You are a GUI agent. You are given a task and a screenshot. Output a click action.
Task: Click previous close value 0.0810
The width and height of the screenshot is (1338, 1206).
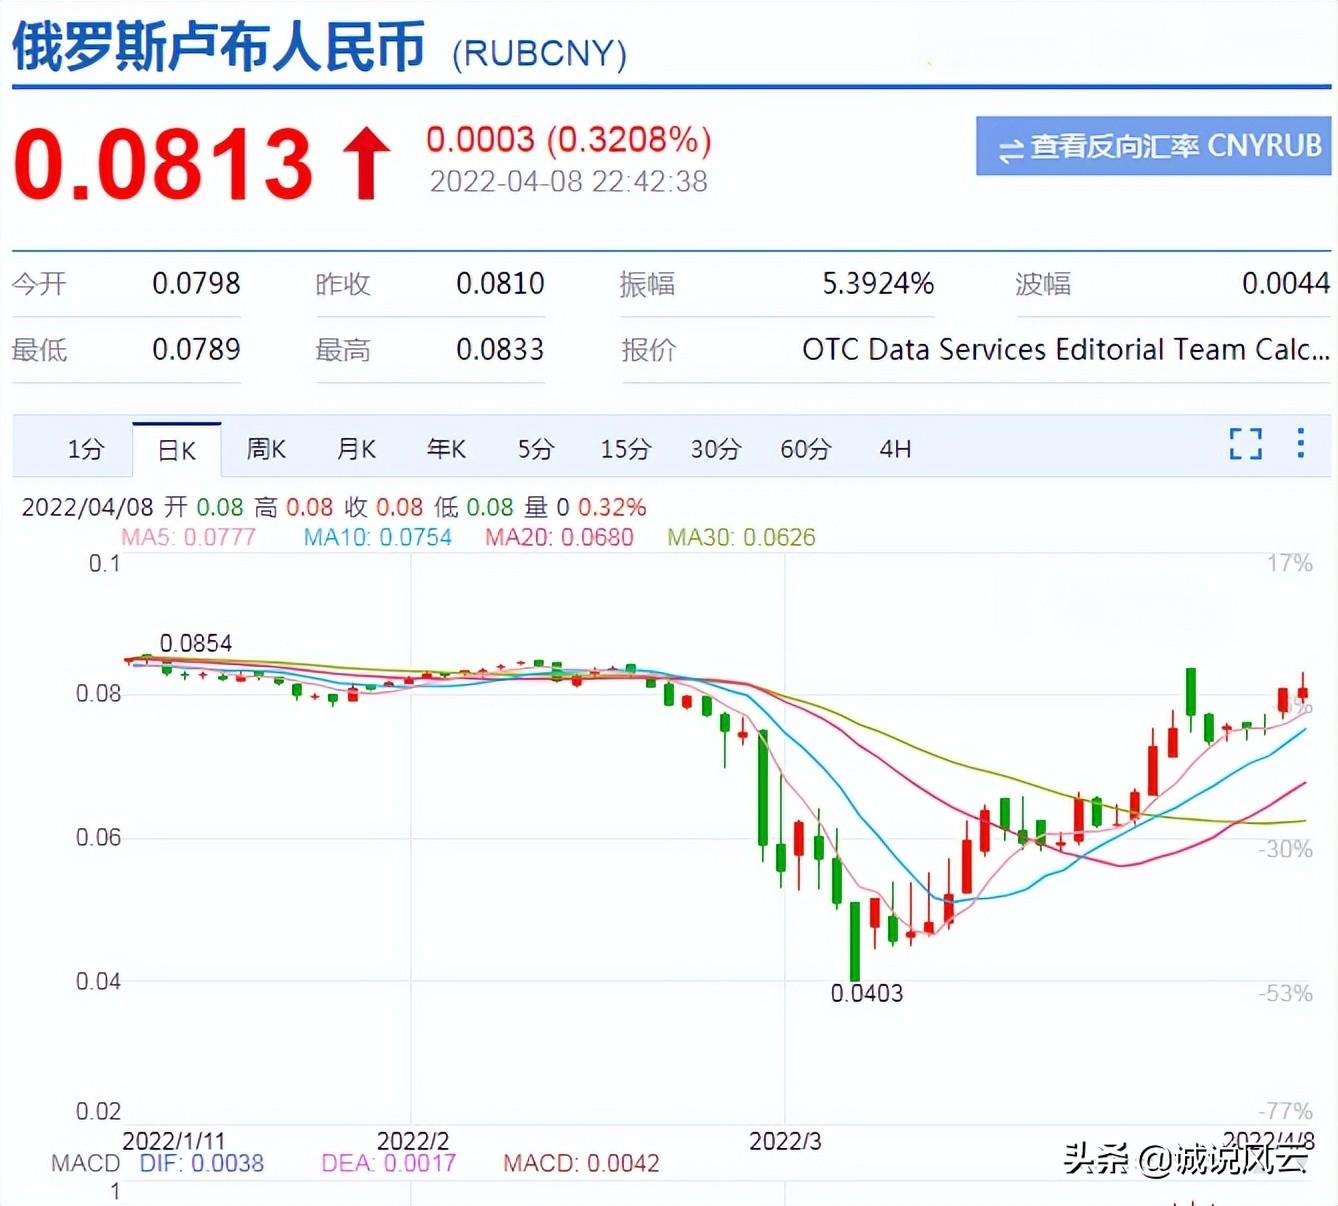pos(500,284)
